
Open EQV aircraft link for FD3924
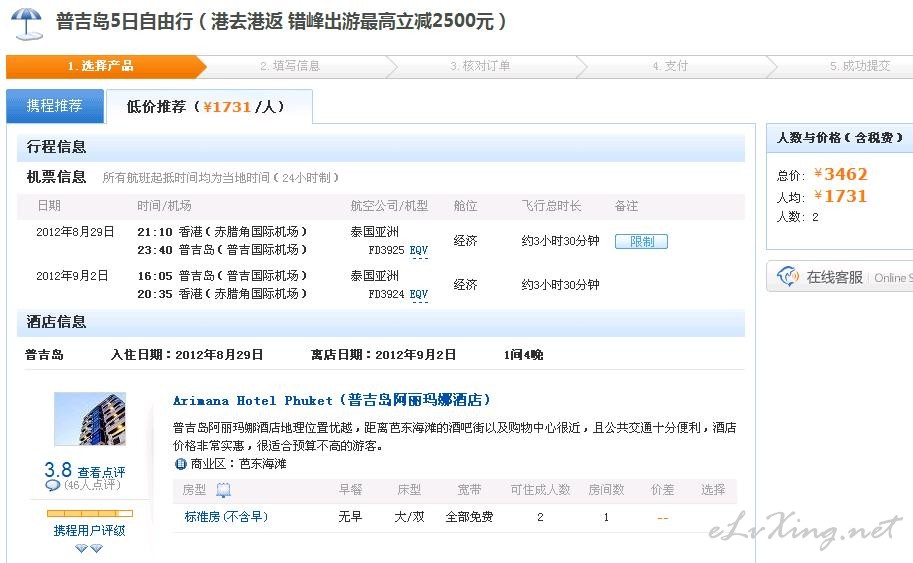tap(419, 295)
